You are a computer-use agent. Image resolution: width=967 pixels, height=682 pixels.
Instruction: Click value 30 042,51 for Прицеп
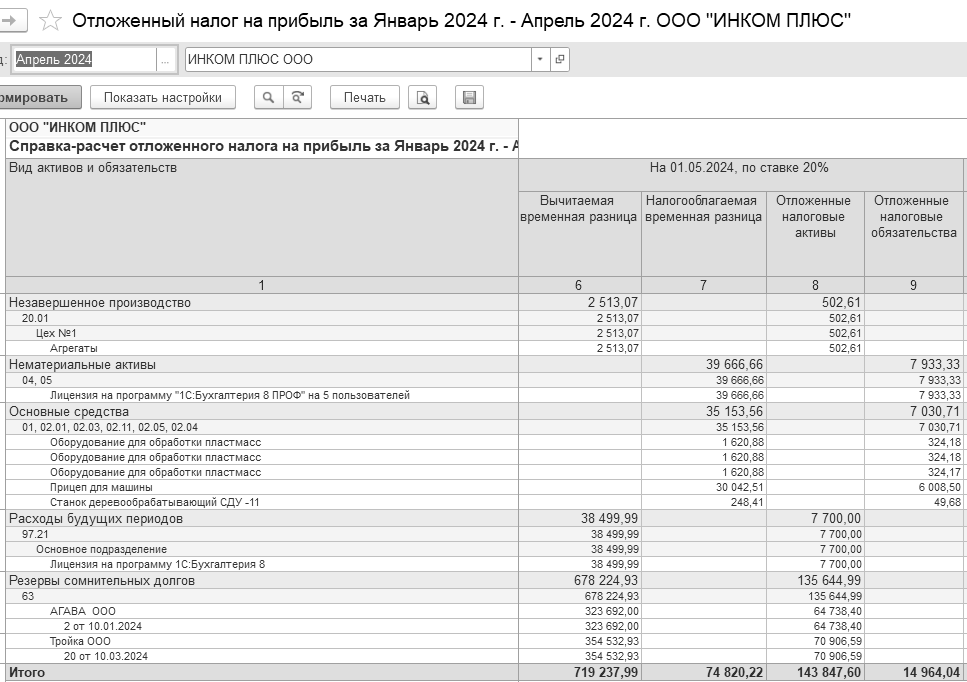(739, 487)
